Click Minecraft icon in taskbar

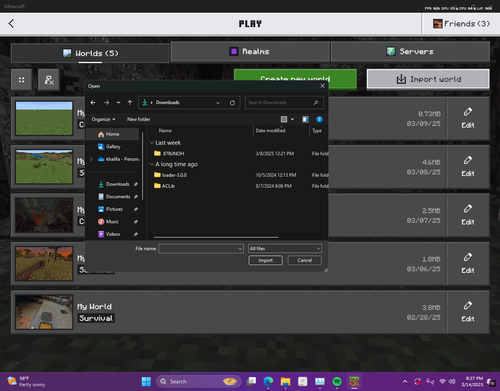click(354, 382)
